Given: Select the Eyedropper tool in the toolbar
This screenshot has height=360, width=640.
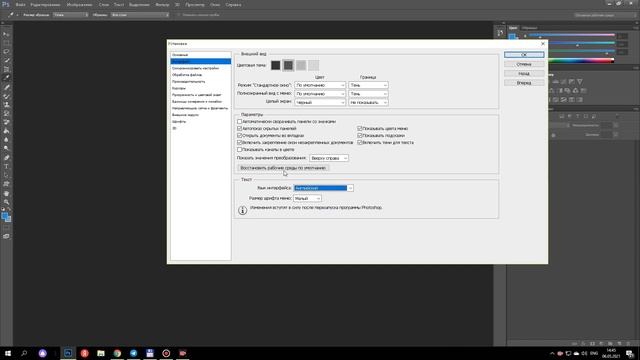Looking at the screenshot, I should coord(6,78).
